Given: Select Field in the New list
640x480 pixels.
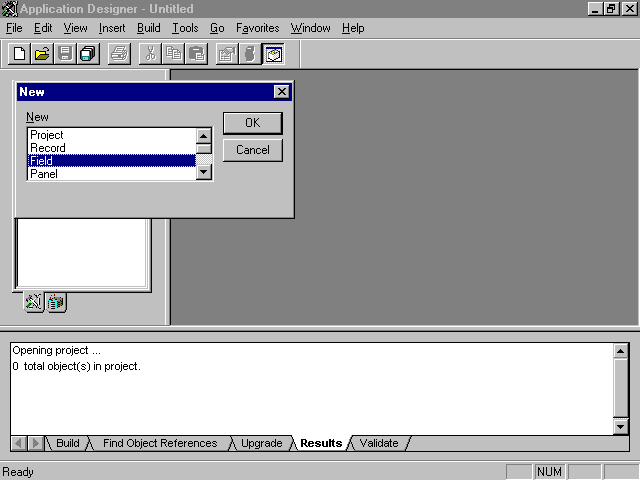Looking at the screenshot, I should pyautogui.click(x=111, y=161).
